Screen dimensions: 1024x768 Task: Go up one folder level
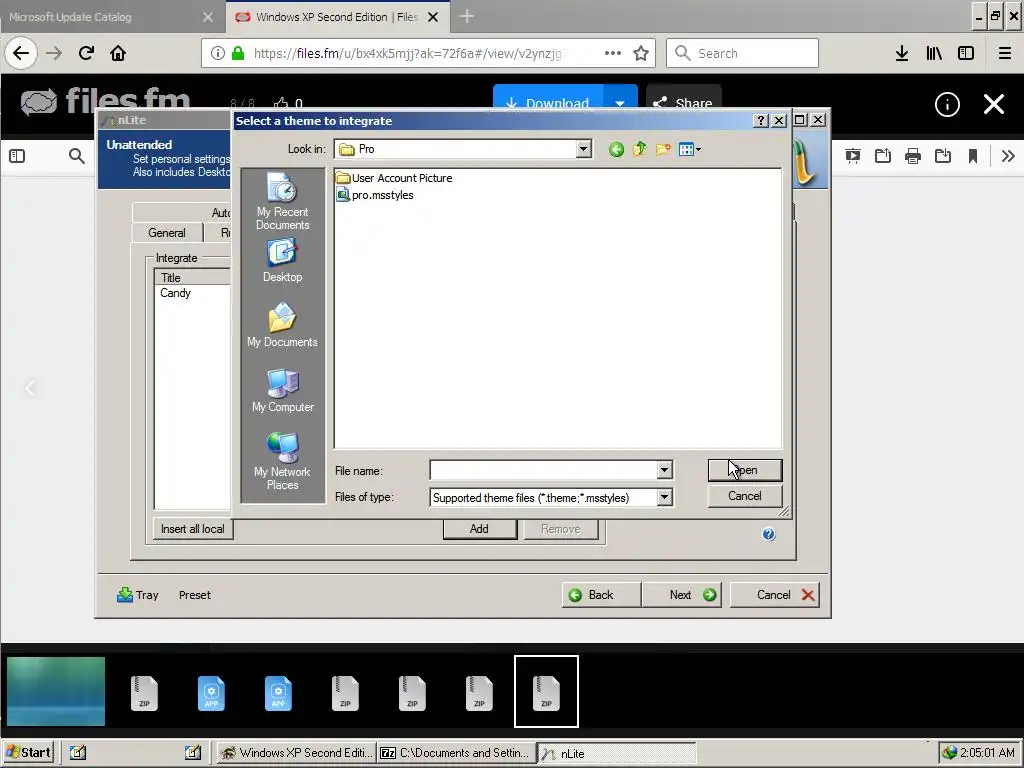[639, 150]
